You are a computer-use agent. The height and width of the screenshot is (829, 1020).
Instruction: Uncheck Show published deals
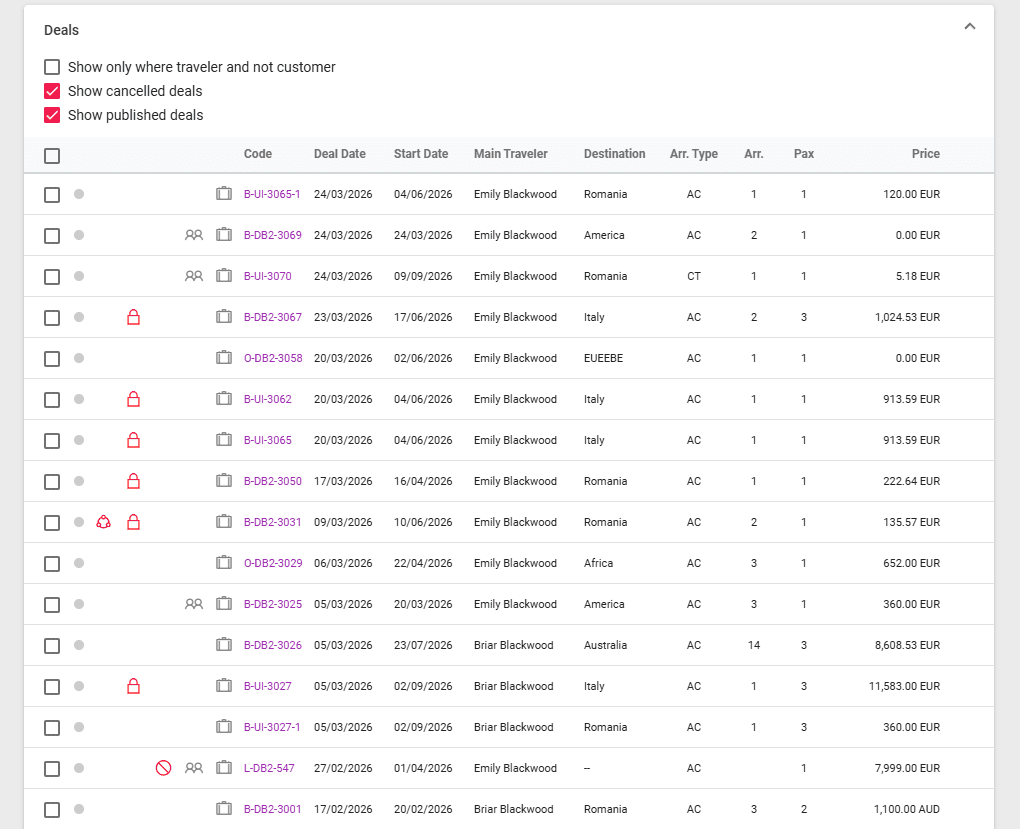pos(52,115)
